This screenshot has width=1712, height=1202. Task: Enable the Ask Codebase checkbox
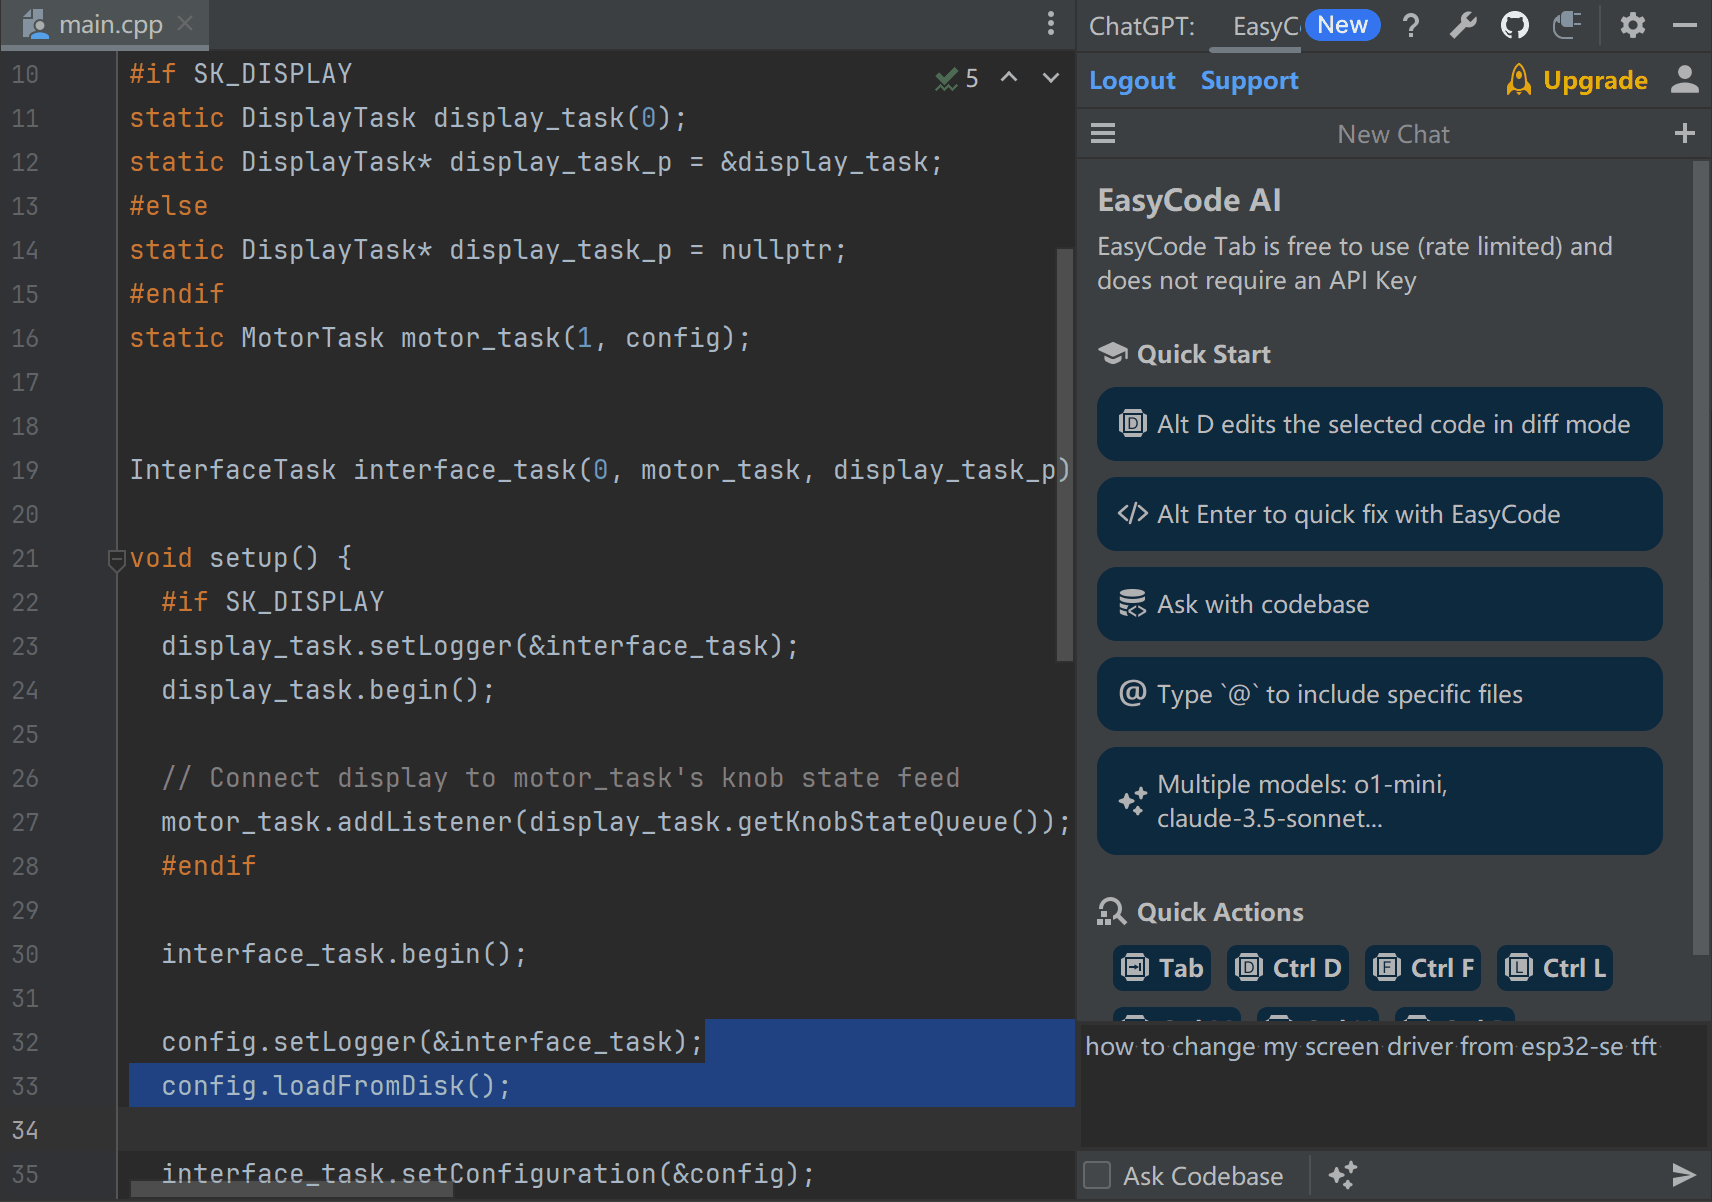tap(1097, 1175)
